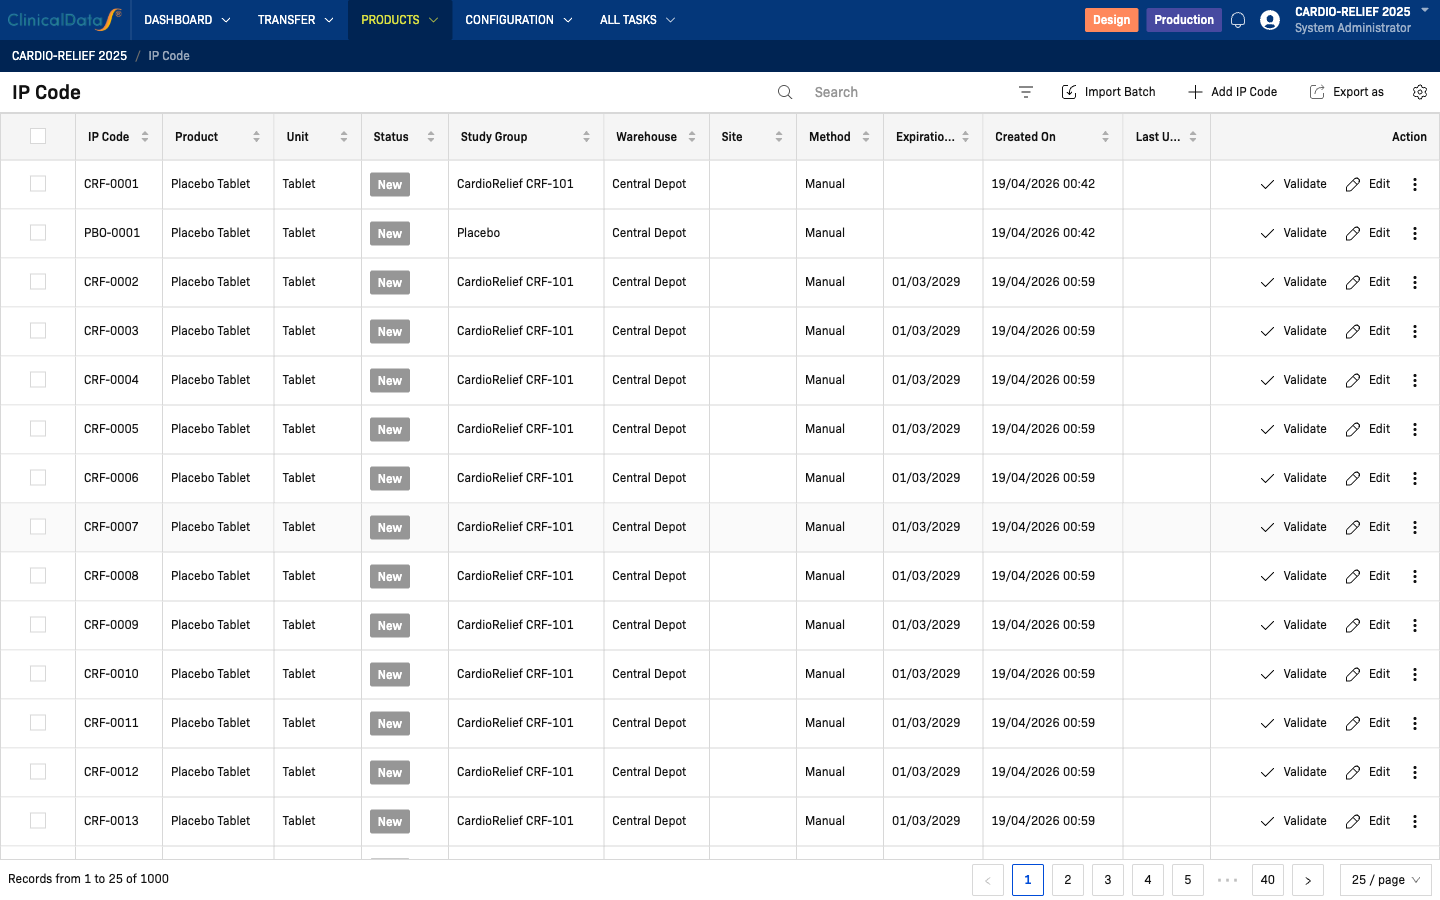Screen dimensions: 1440x900
Task: Click the filter icon beside the search bar
Action: pyautogui.click(x=1026, y=92)
